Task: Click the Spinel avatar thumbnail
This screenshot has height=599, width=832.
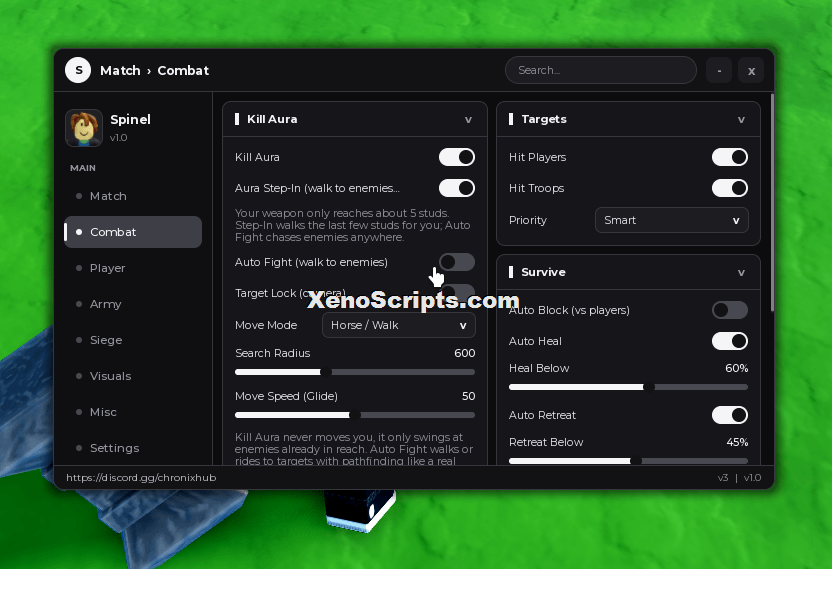Action: tap(84, 127)
